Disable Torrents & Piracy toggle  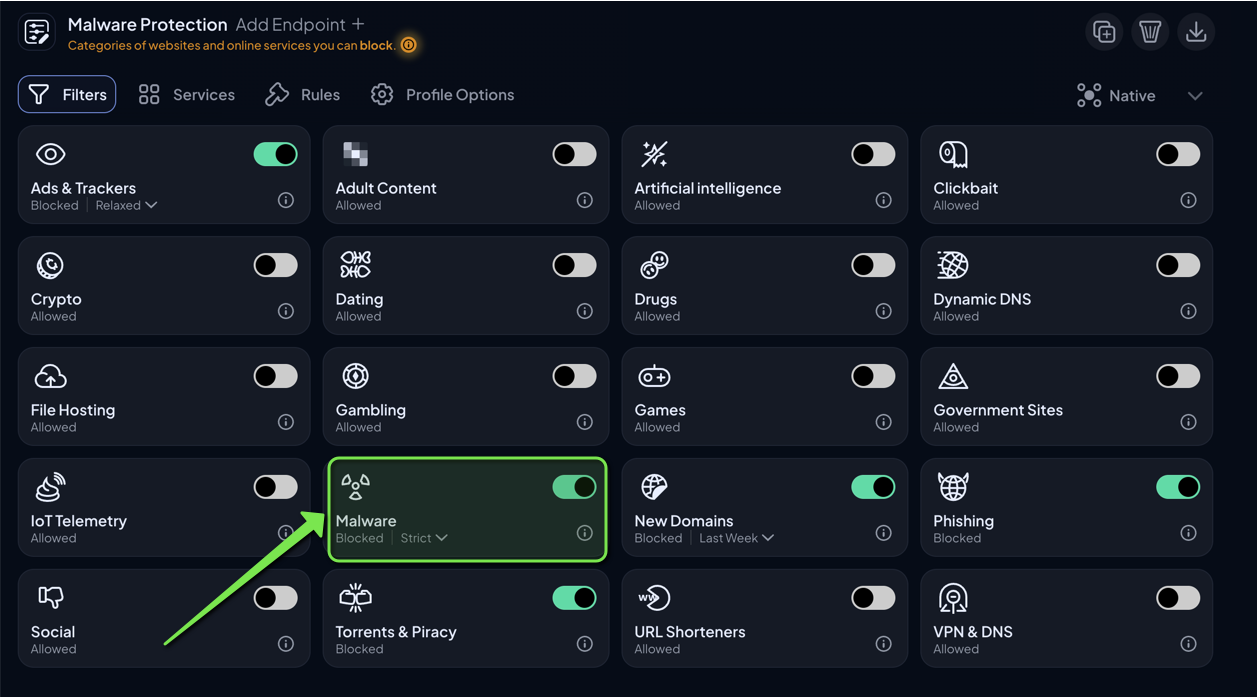click(x=574, y=598)
